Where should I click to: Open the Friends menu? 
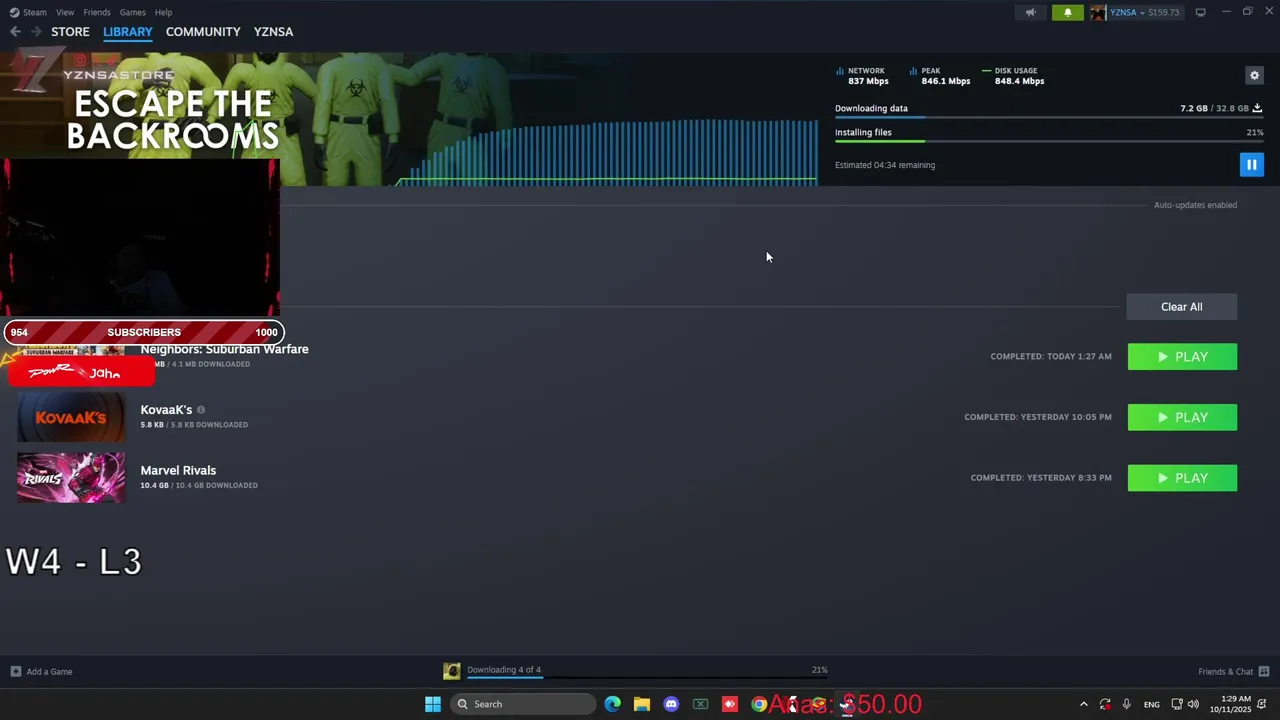point(97,12)
